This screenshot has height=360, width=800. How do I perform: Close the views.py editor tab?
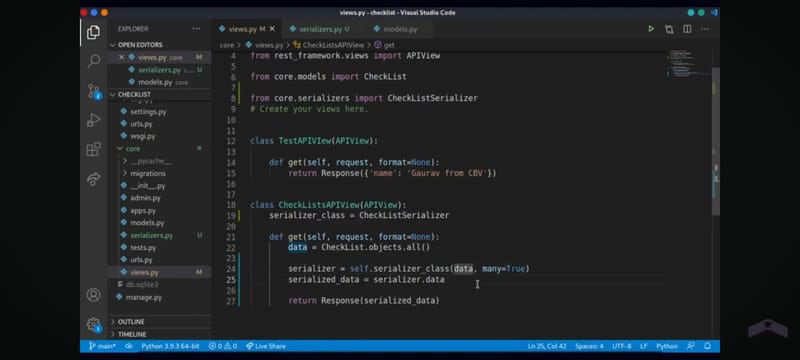tap(272, 29)
